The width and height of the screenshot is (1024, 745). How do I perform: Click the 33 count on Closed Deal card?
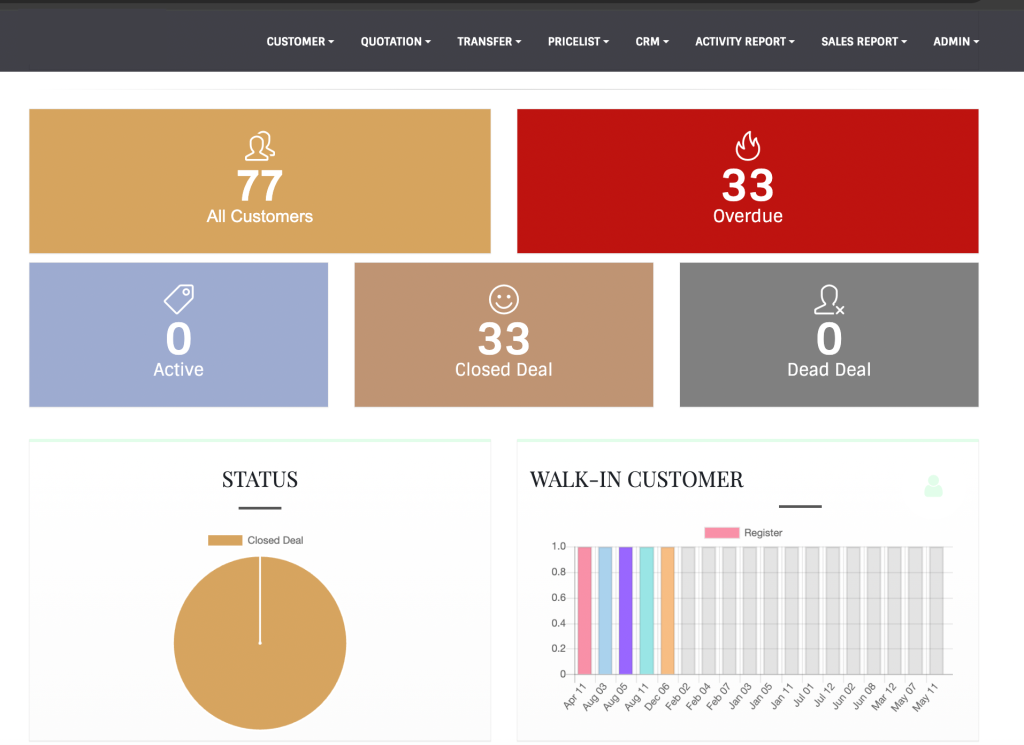[504, 339]
